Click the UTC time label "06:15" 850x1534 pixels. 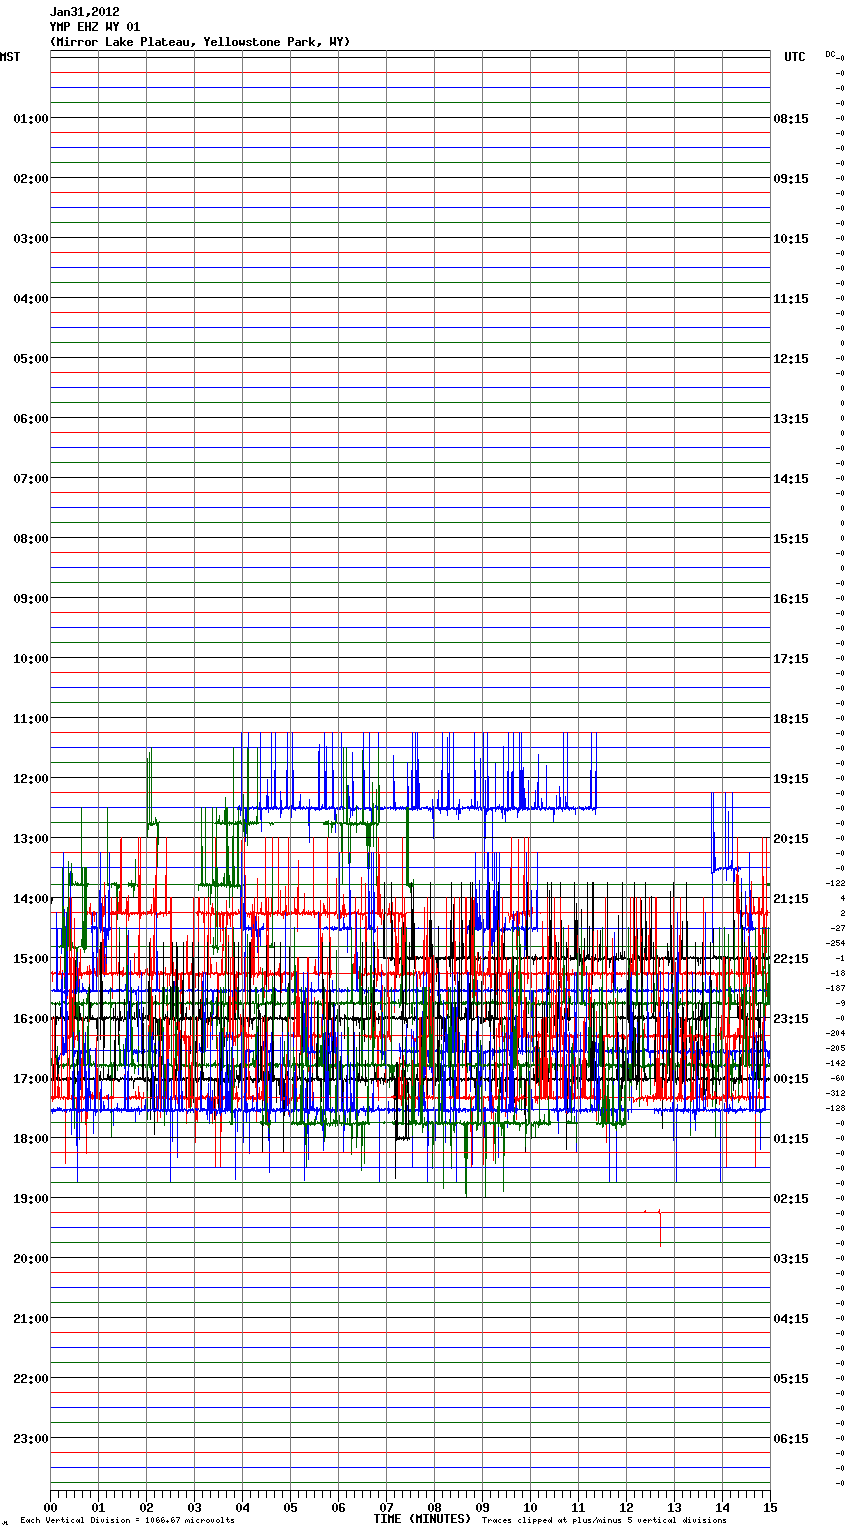[x=791, y=1439]
